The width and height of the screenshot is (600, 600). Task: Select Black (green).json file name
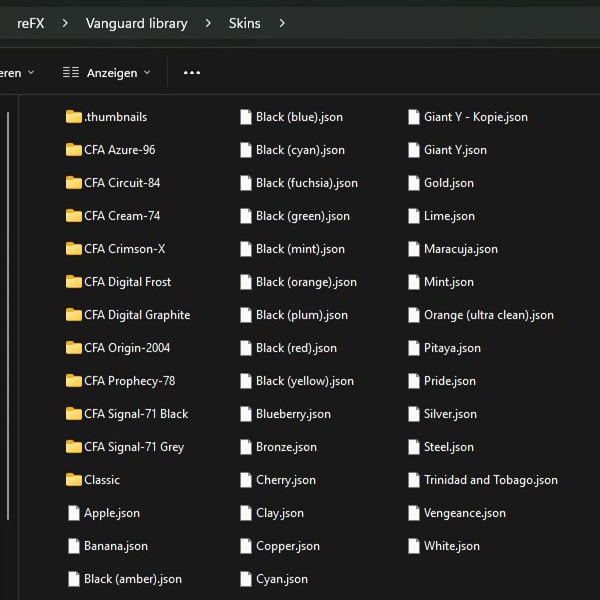pyautogui.click(x=303, y=216)
